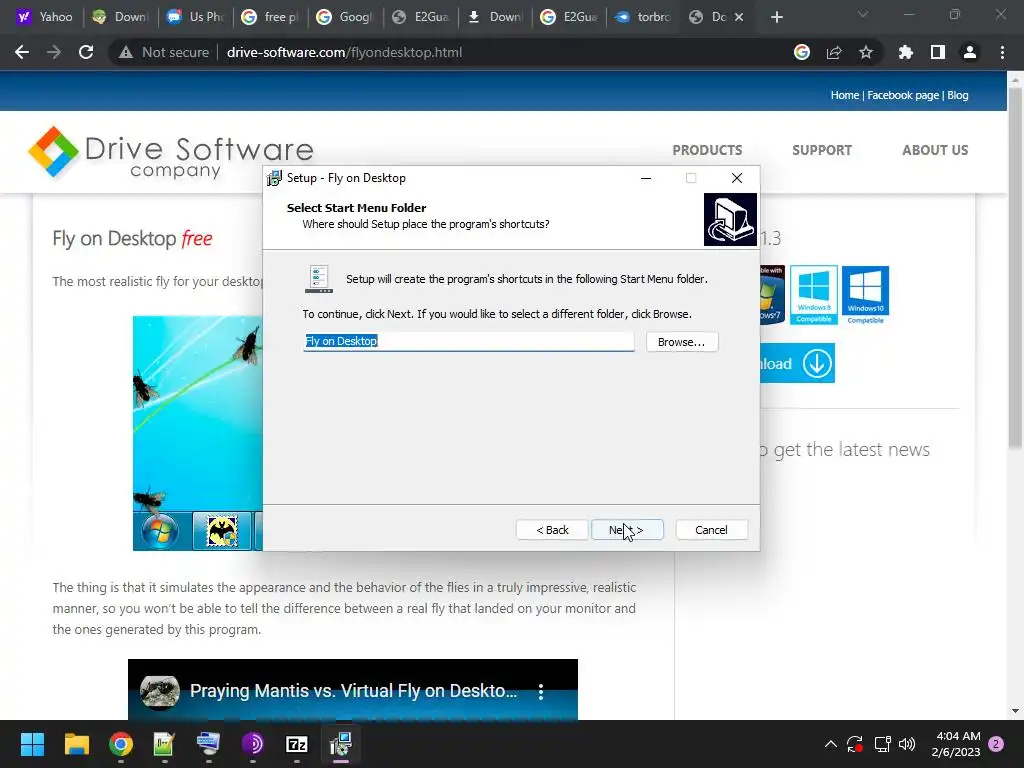The width and height of the screenshot is (1024, 768).
Task: Click the flies desktop screenshot image
Action: 198,434
